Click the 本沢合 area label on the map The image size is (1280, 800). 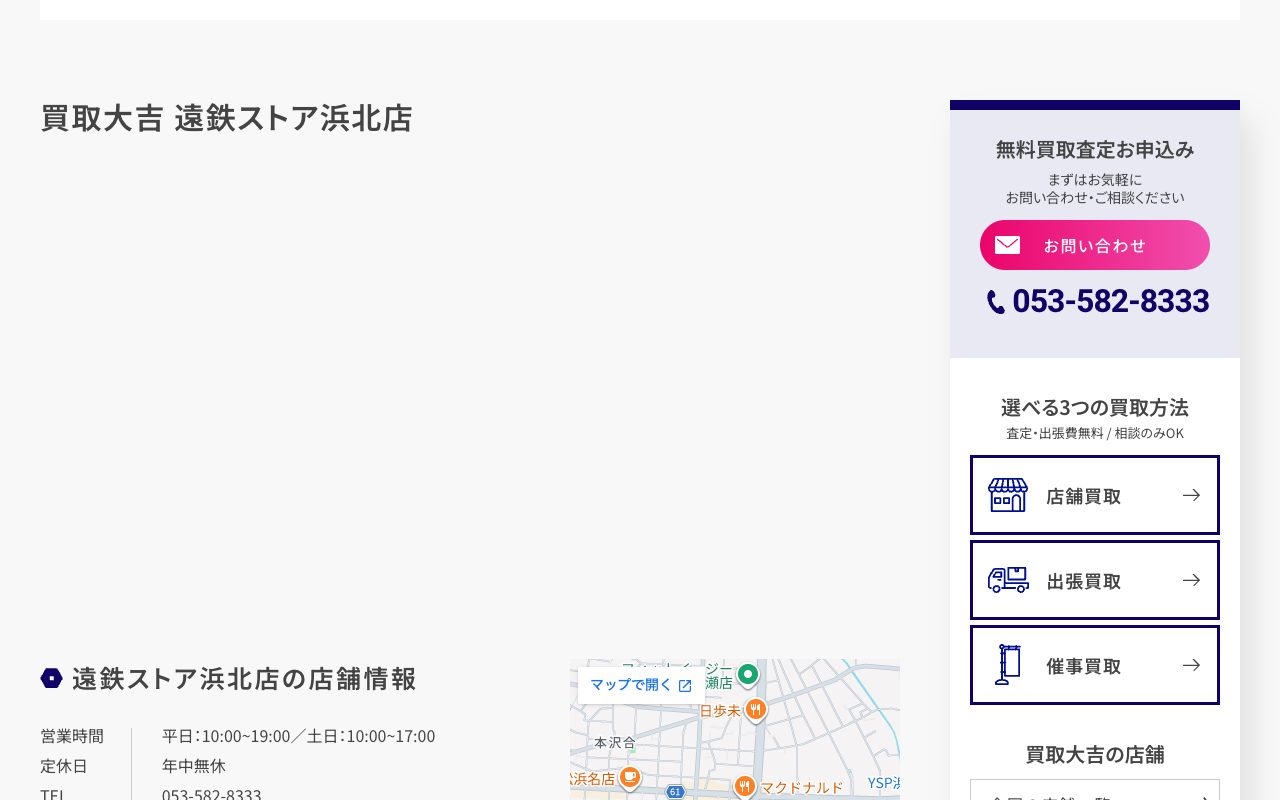pos(615,743)
